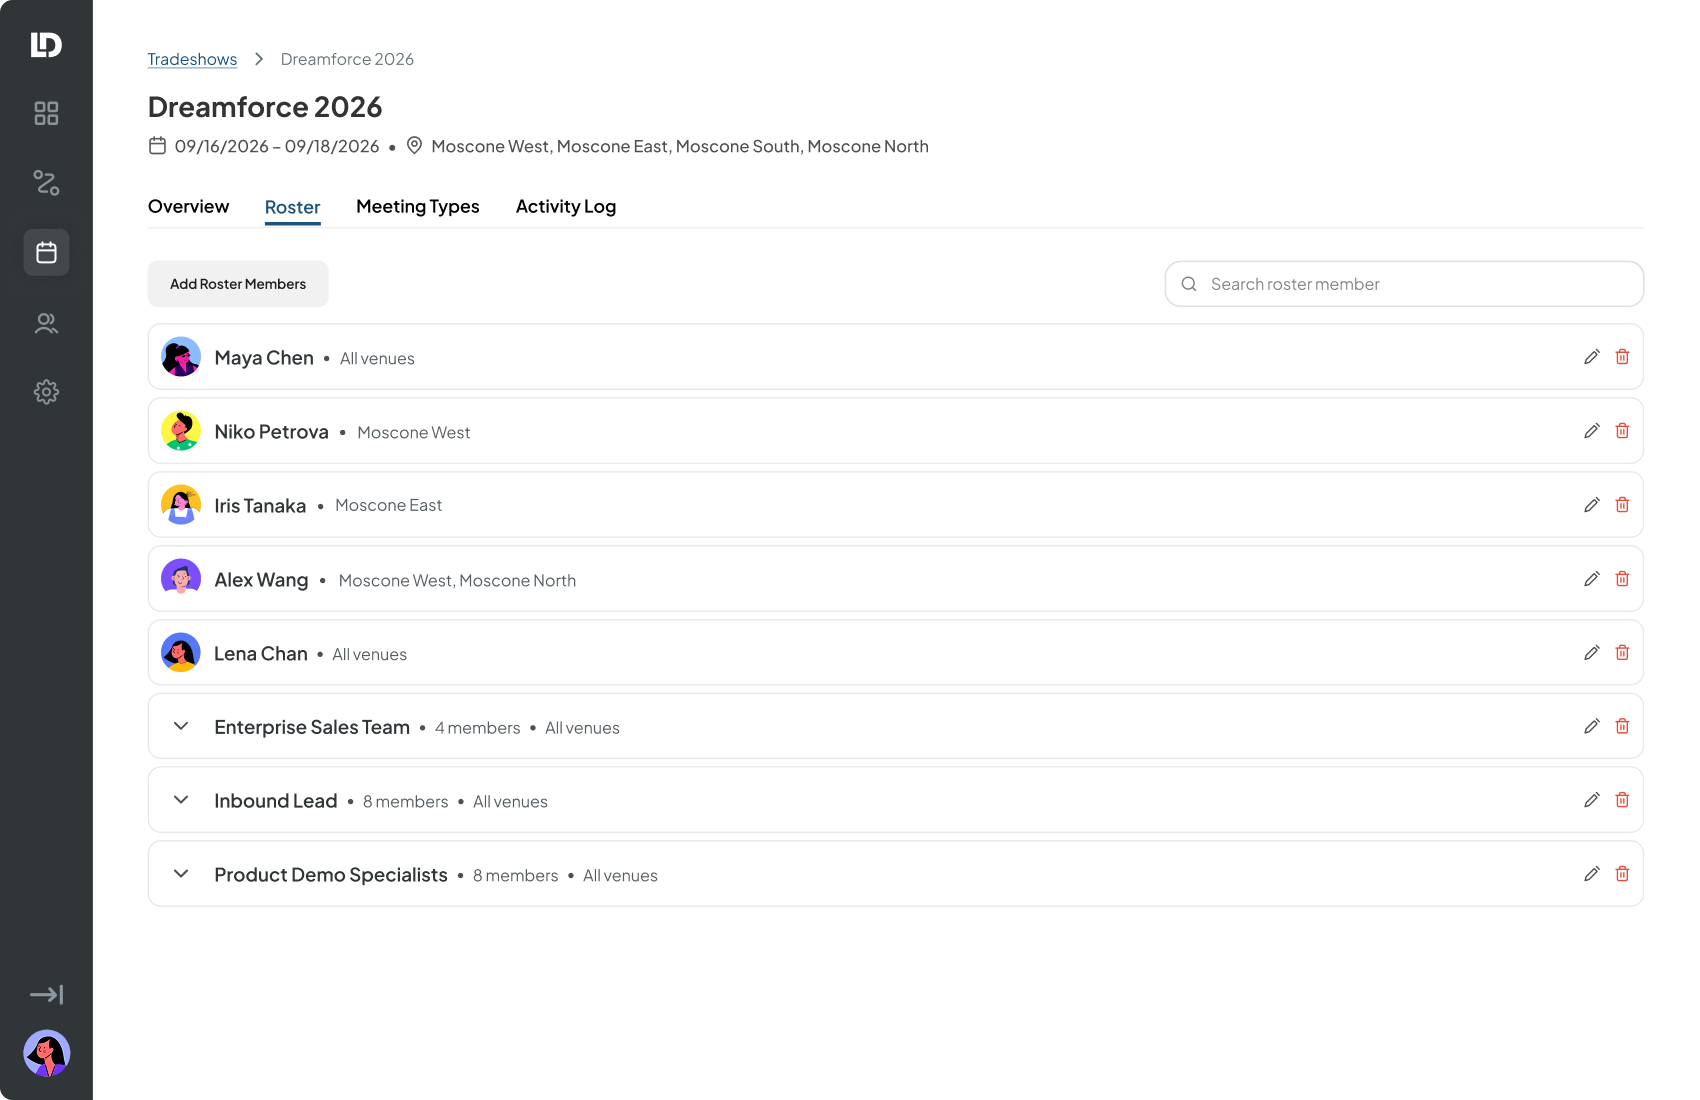Open the people contacts icon in sidebar
Viewport: 1700px width, 1100px height.
[46, 323]
